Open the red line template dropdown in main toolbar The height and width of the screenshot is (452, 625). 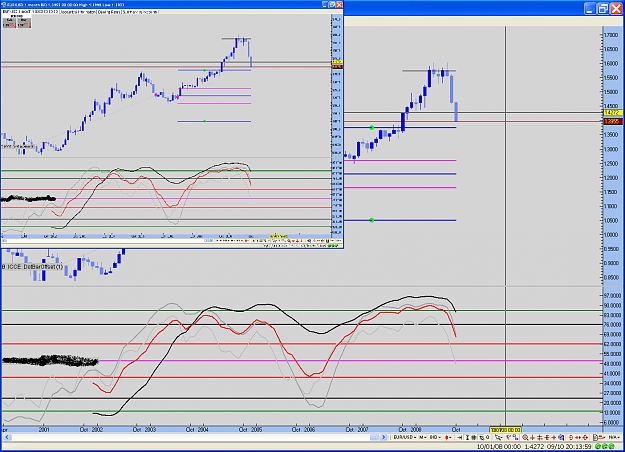602,437
